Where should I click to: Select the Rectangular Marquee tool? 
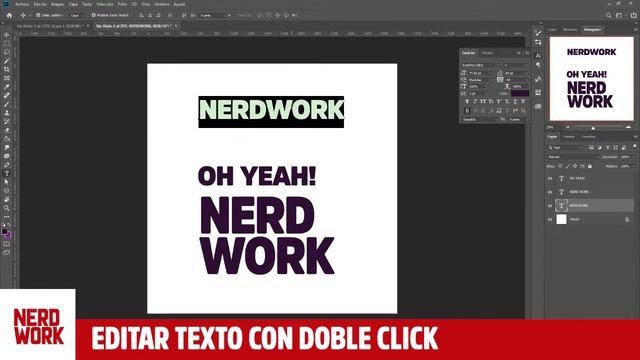click(x=7, y=43)
